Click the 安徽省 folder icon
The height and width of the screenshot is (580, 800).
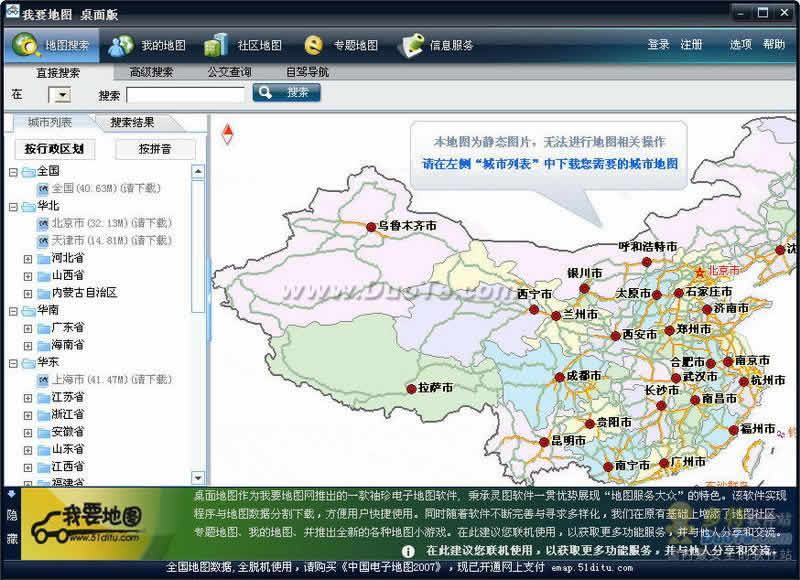(x=43, y=433)
